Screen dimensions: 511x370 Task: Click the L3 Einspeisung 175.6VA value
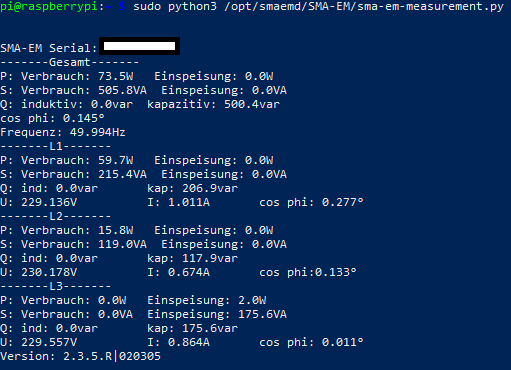coord(262,314)
